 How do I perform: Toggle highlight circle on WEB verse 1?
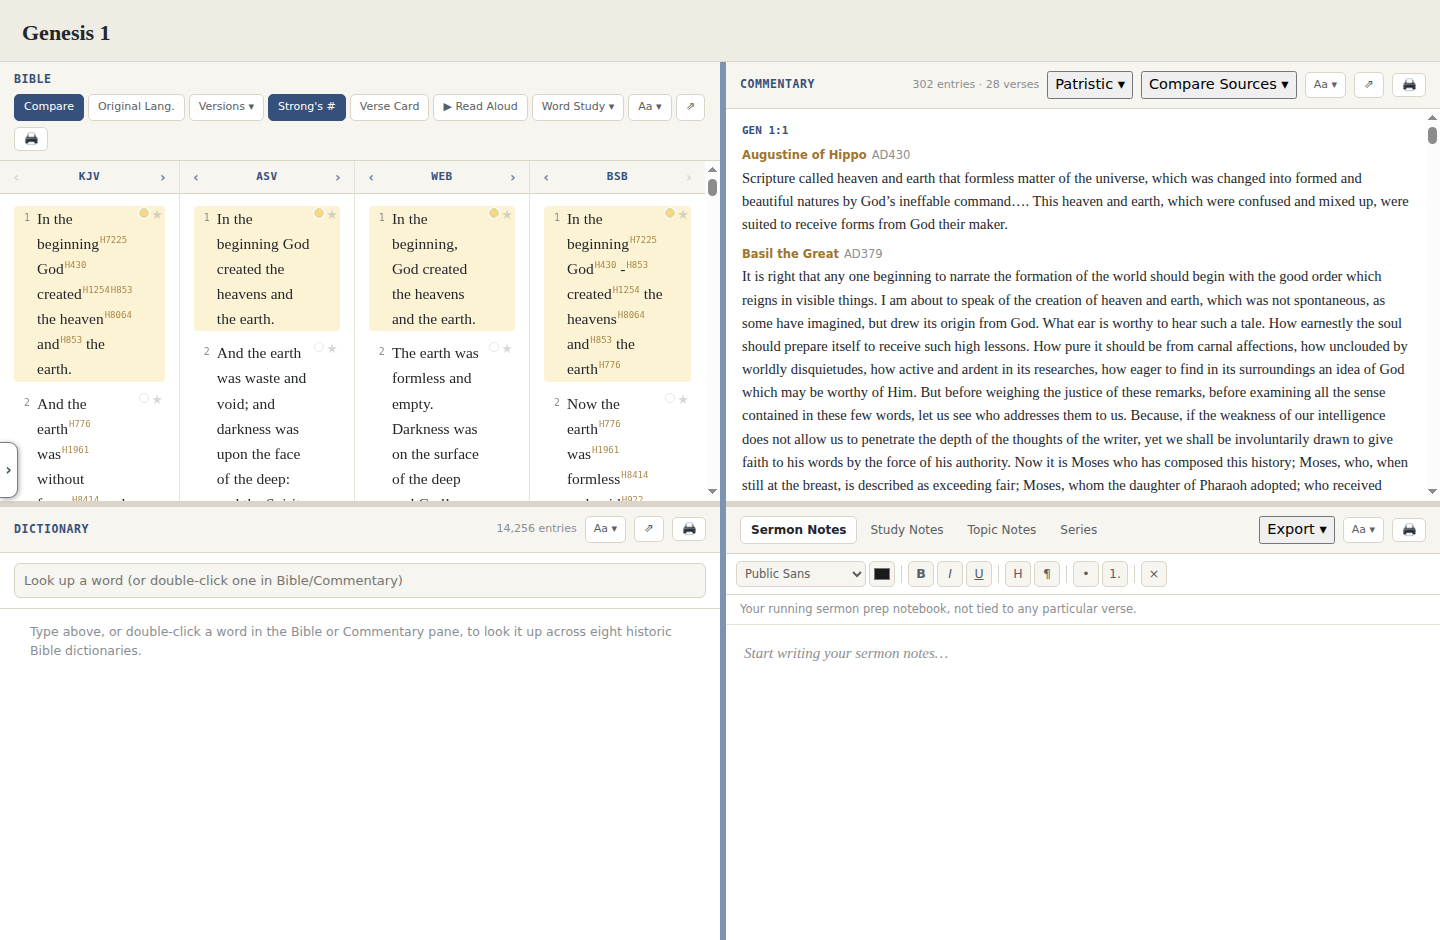(x=494, y=213)
